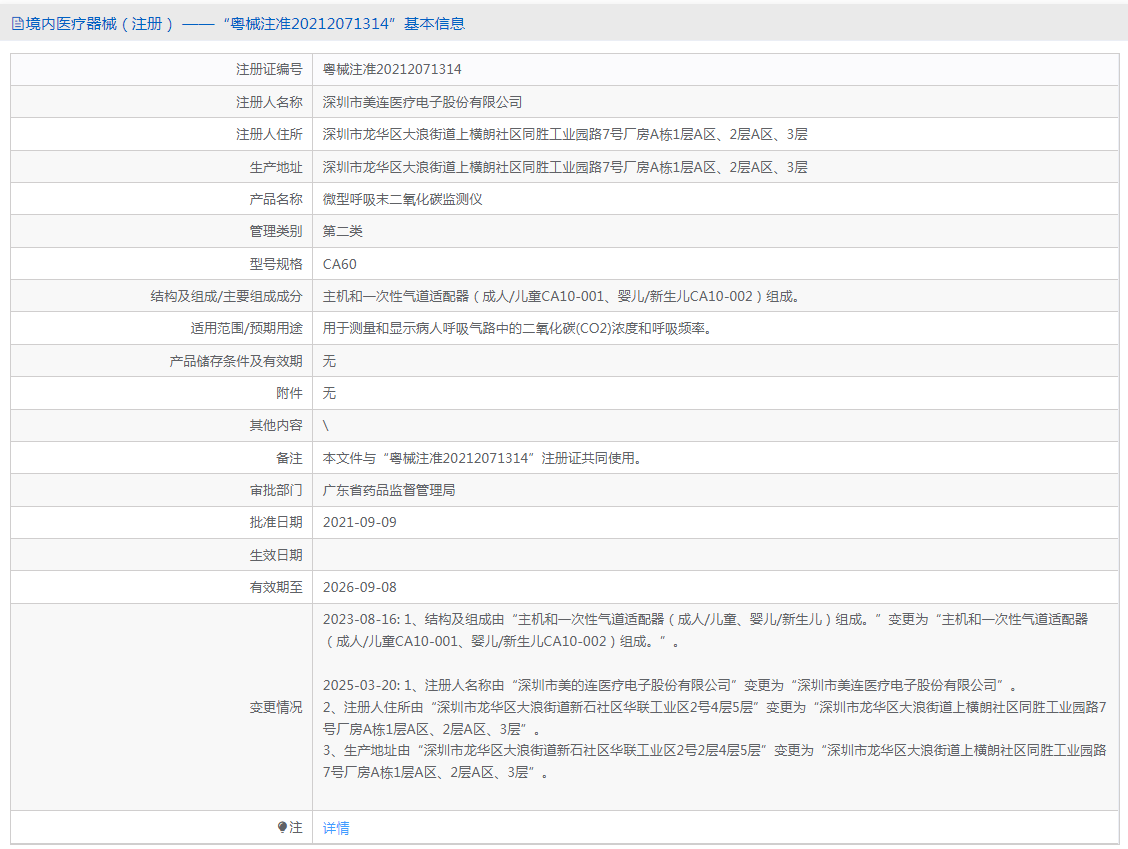Select approving department 广东省药品监督管理局

point(388,490)
